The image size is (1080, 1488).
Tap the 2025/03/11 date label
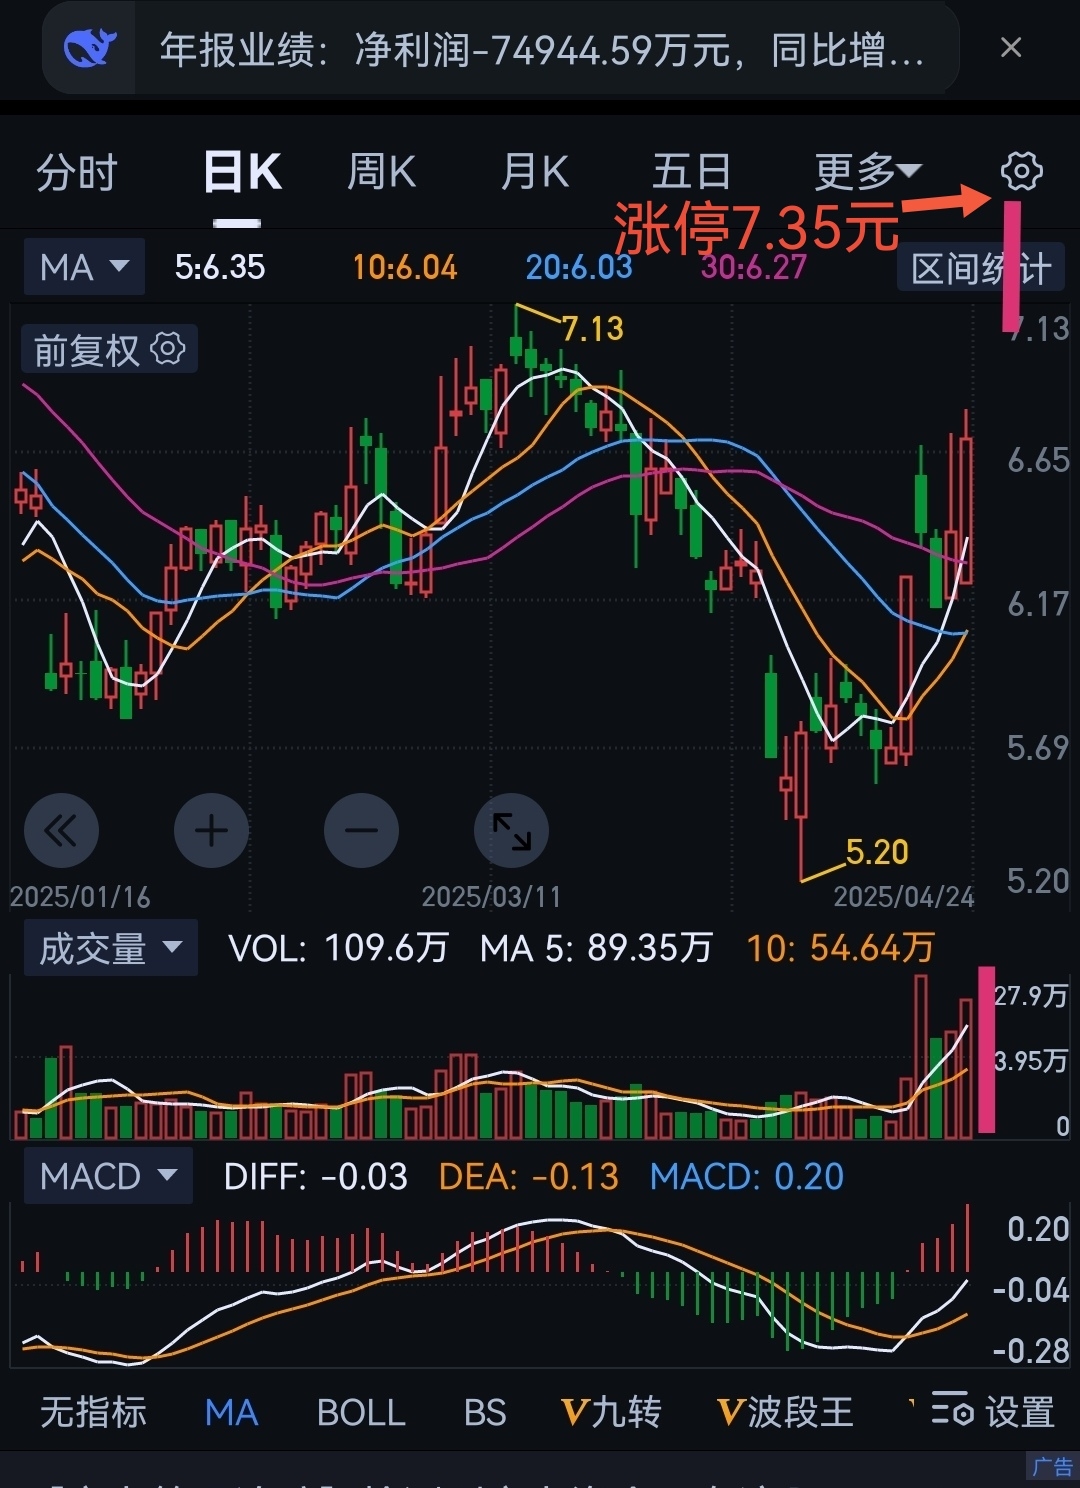click(491, 896)
